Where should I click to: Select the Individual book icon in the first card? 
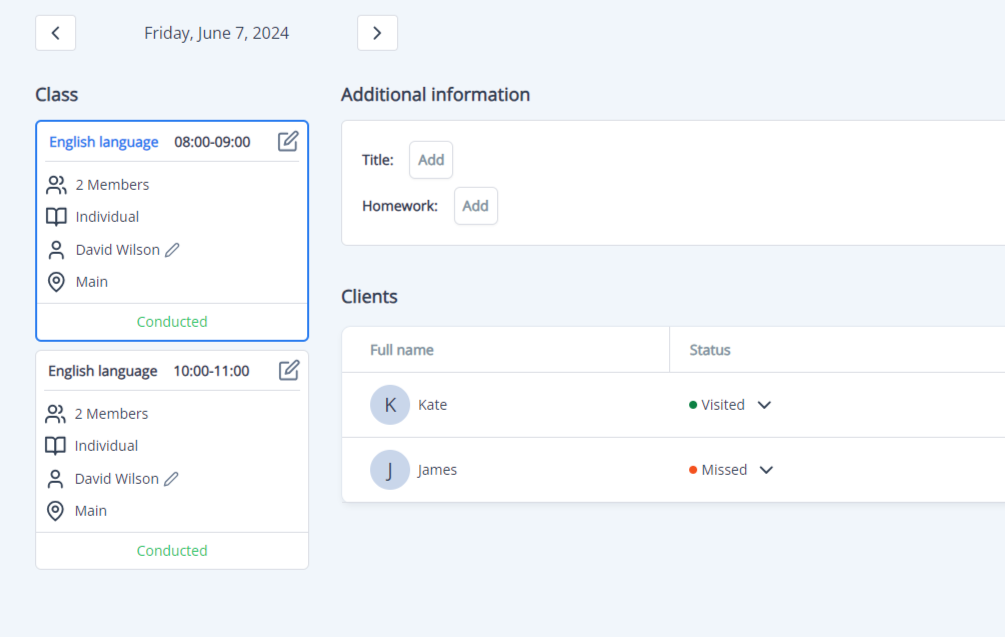pyautogui.click(x=56, y=216)
